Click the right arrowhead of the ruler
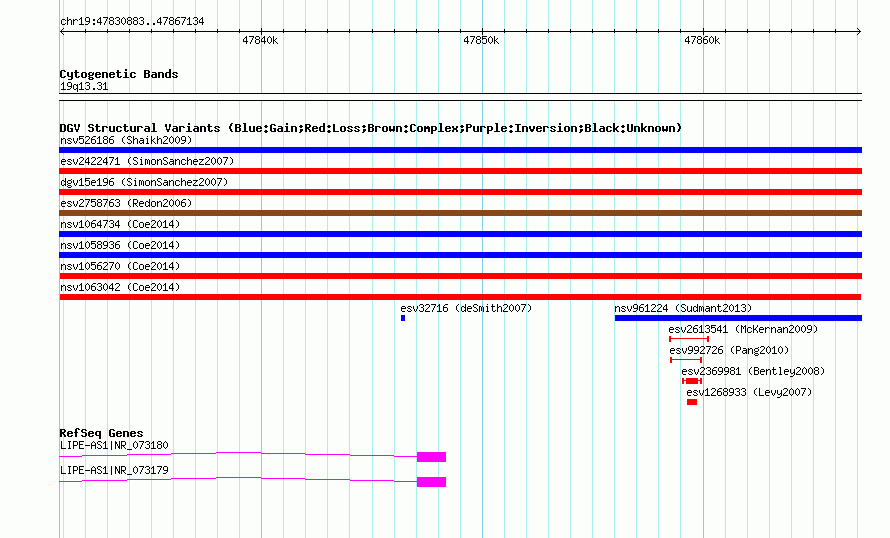Screen dimensions: 890x538 (x=859, y=32)
